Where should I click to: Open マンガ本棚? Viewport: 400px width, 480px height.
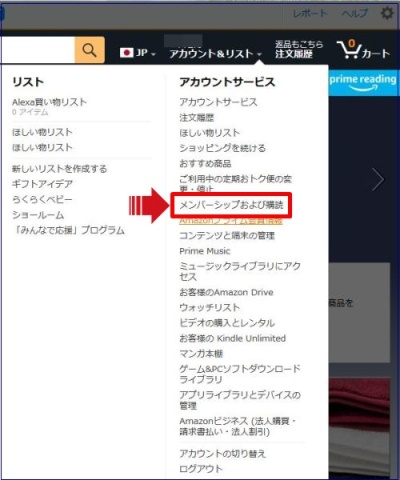[x=201, y=354]
